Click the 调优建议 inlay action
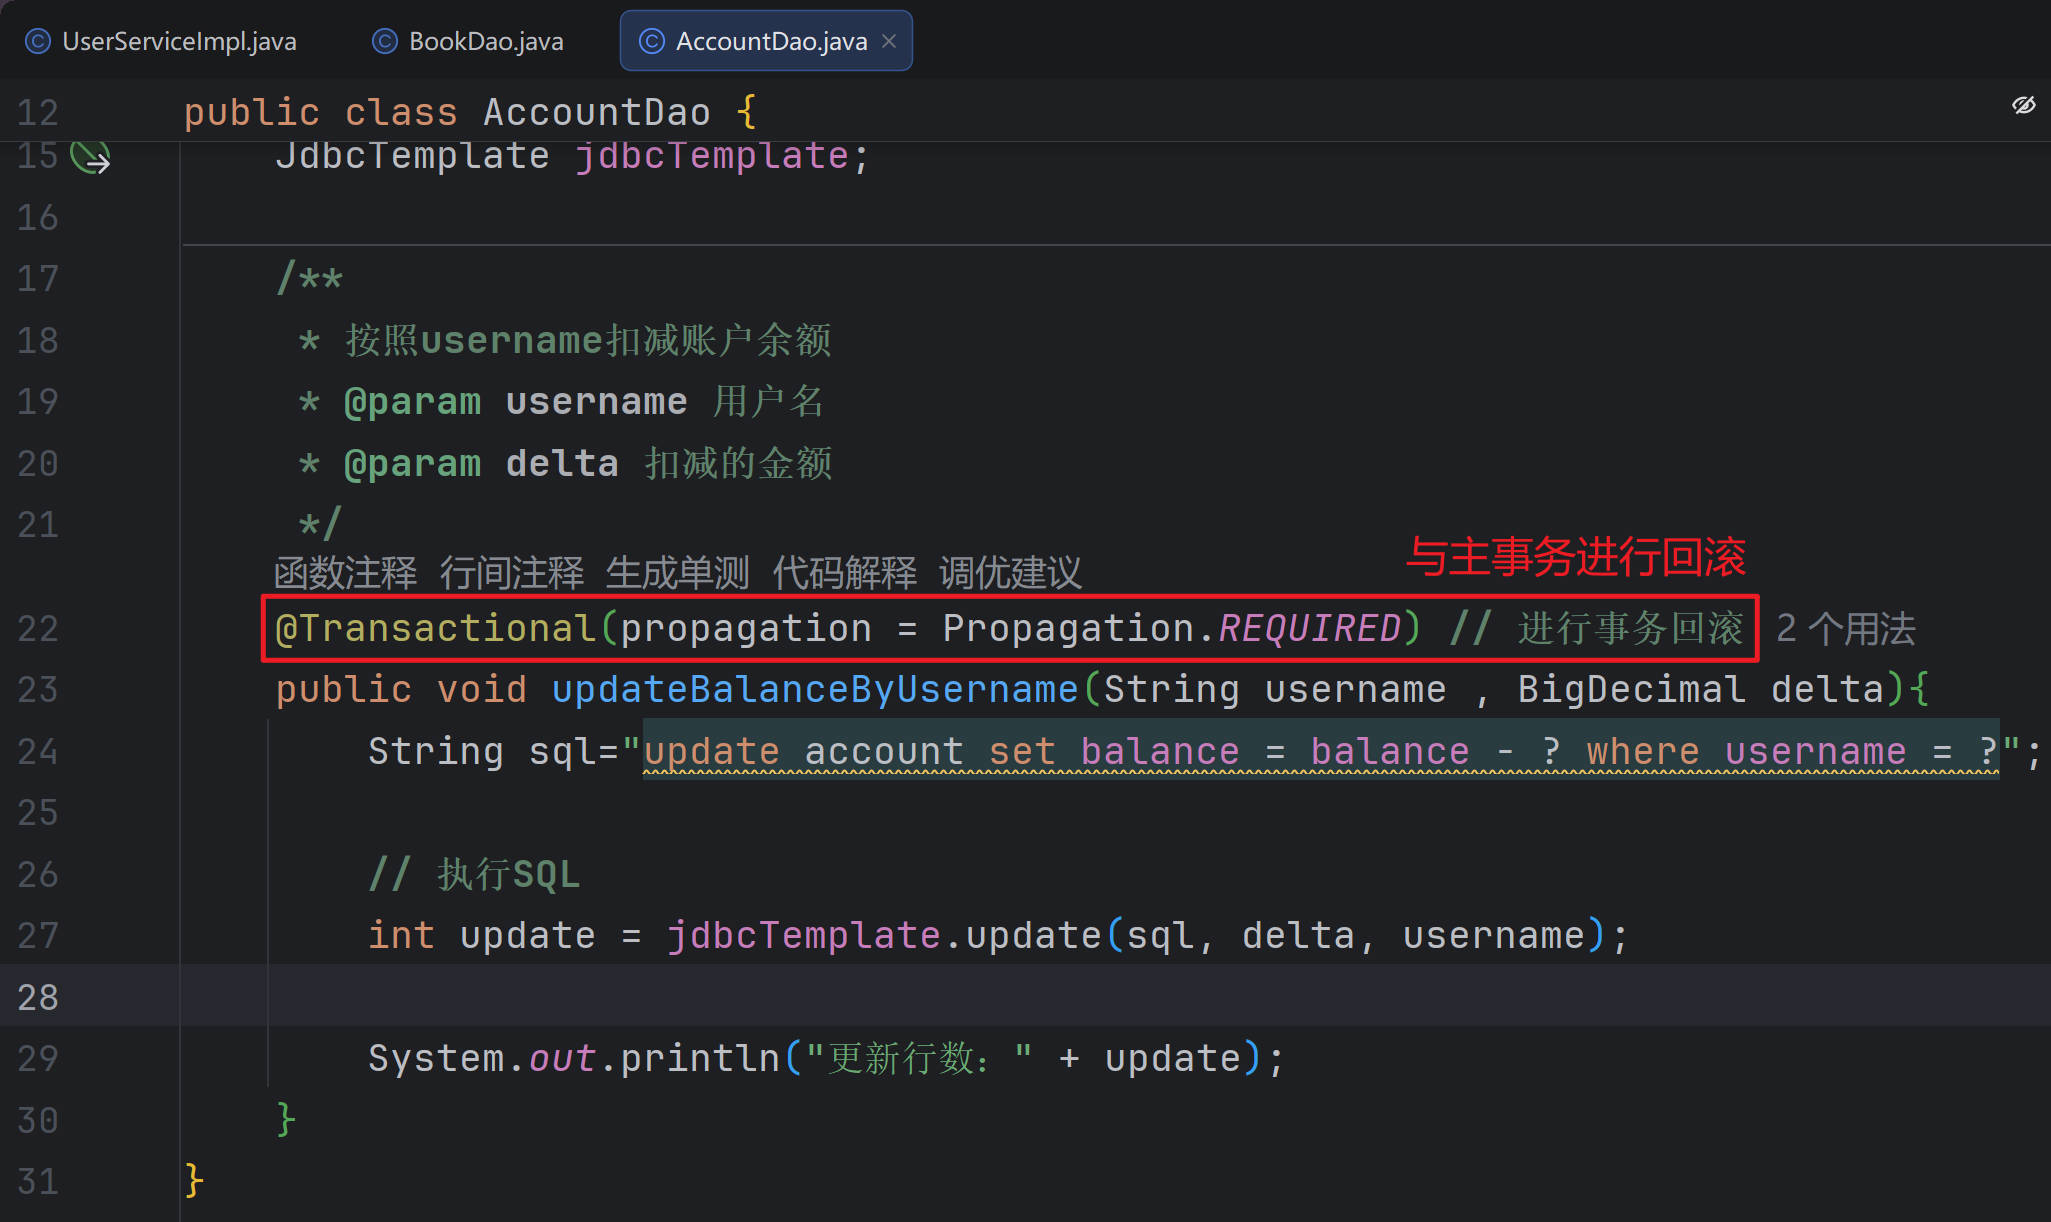 point(1010,573)
